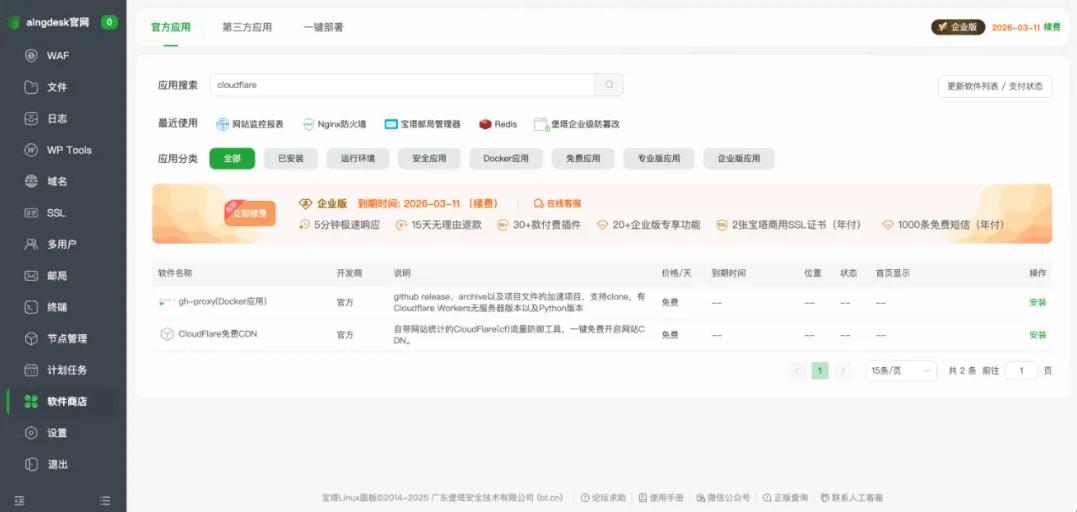Screen dimensions: 1077x512
Task: Click the 价格/天 column header
Action: (676, 273)
